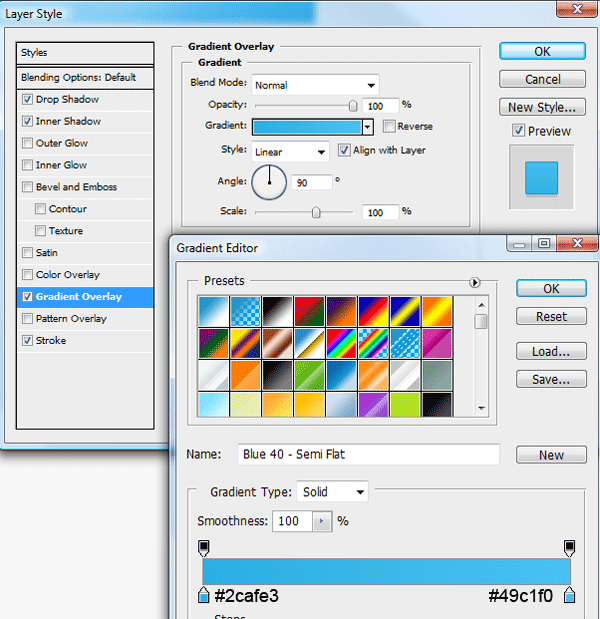This screenshot has width=600, height=619.
Task: Click the gradient Name text field
Action: click(368, 454)
